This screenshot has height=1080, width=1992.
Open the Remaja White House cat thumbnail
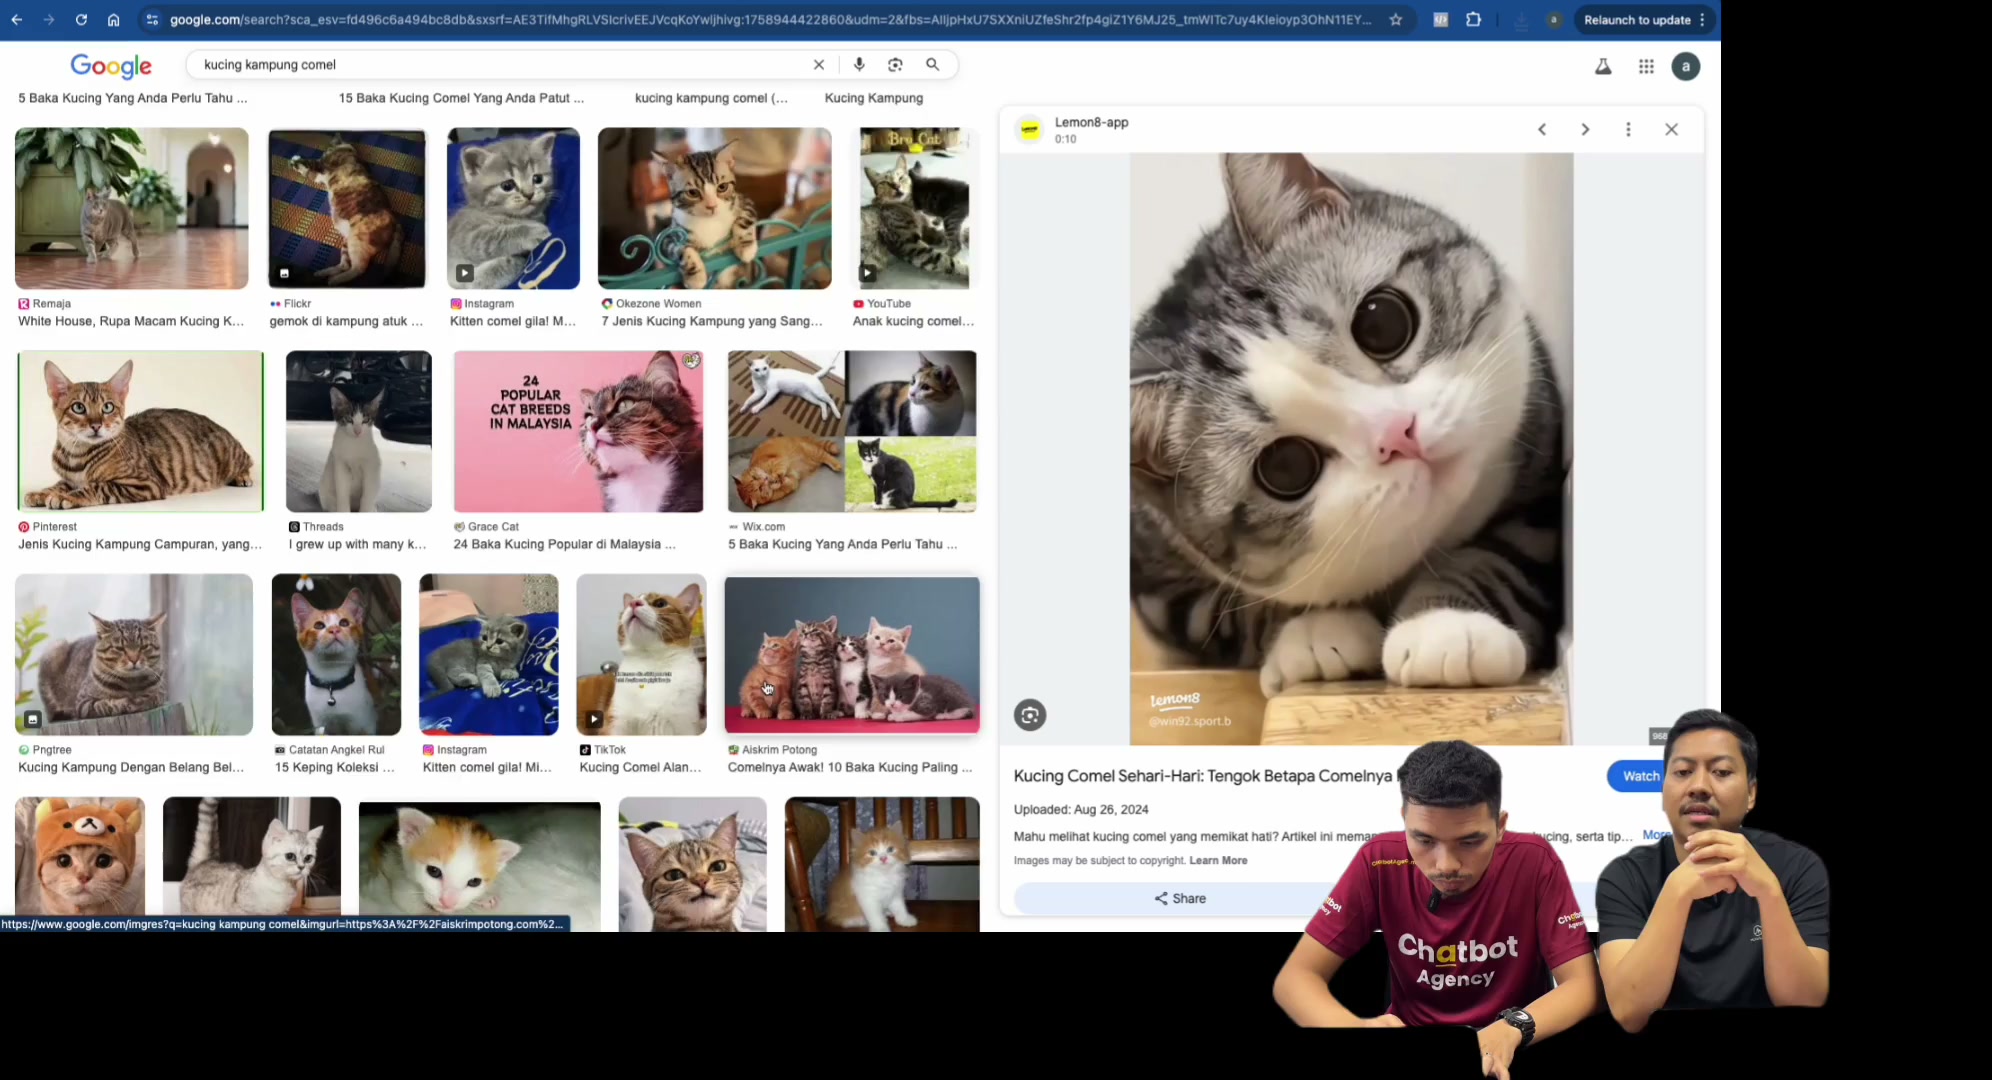[132, 208]
